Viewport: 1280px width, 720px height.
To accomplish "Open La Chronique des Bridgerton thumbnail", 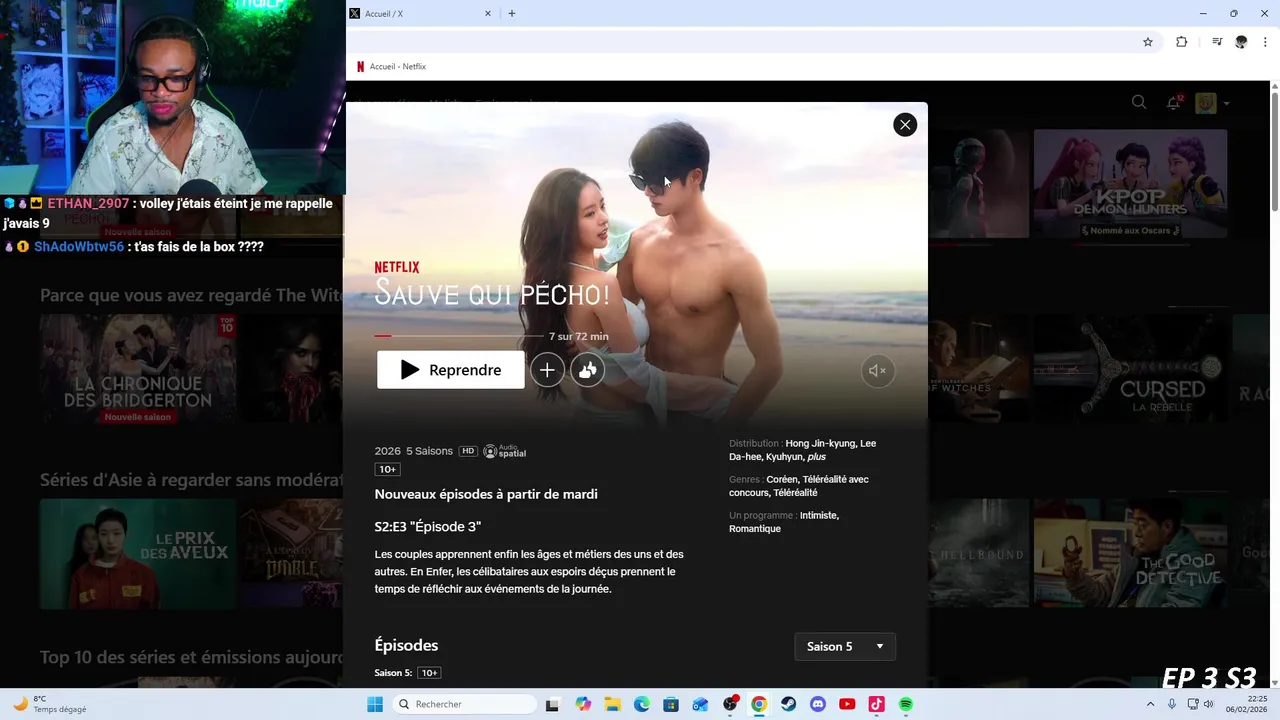I will (138, 368).
